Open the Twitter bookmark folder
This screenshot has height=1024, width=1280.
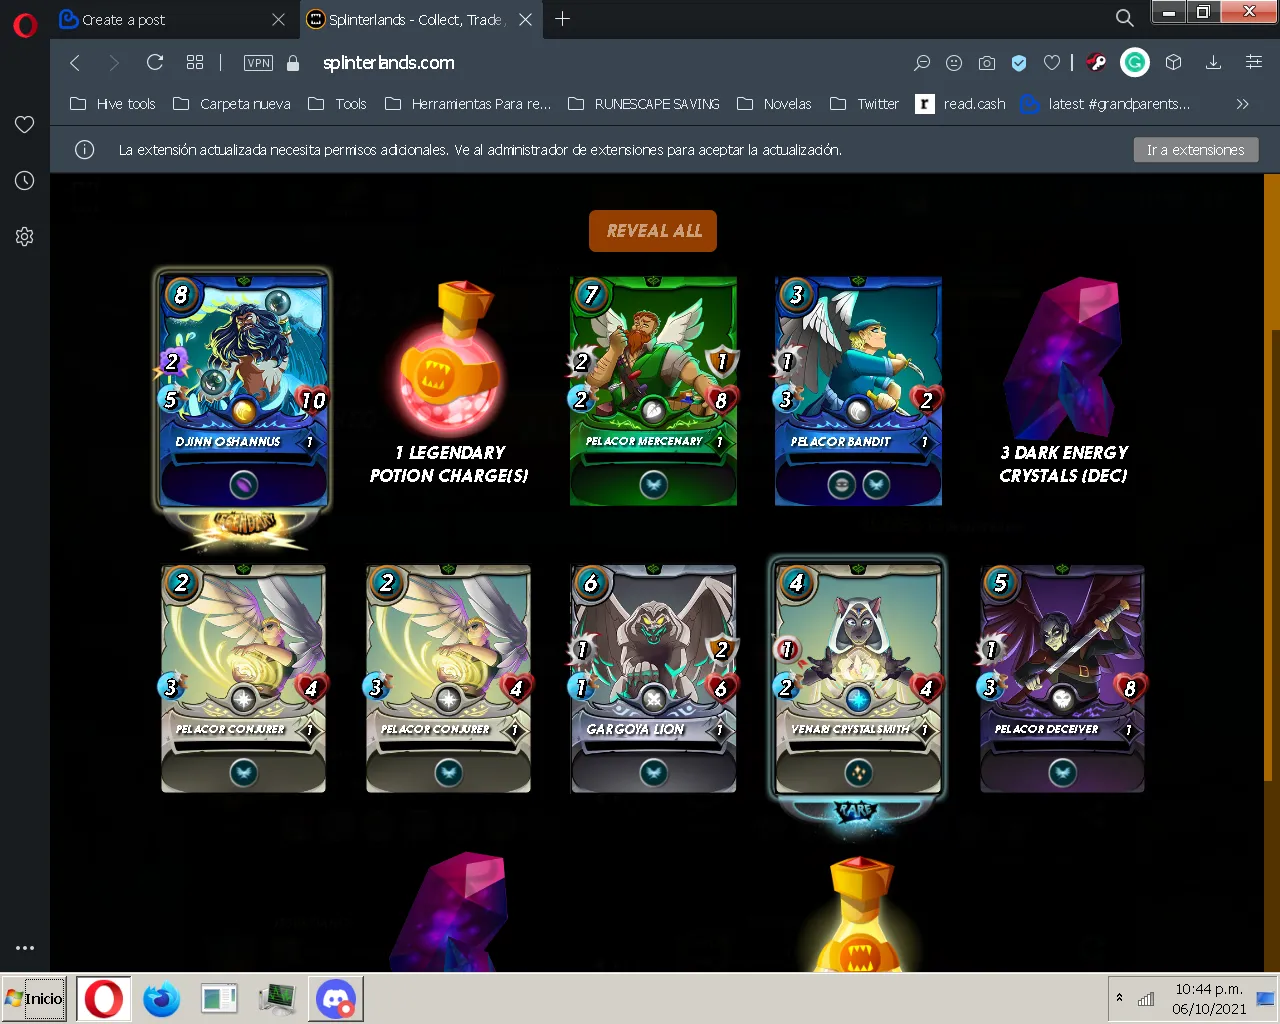pyautogui.click(x=864, y=104)
